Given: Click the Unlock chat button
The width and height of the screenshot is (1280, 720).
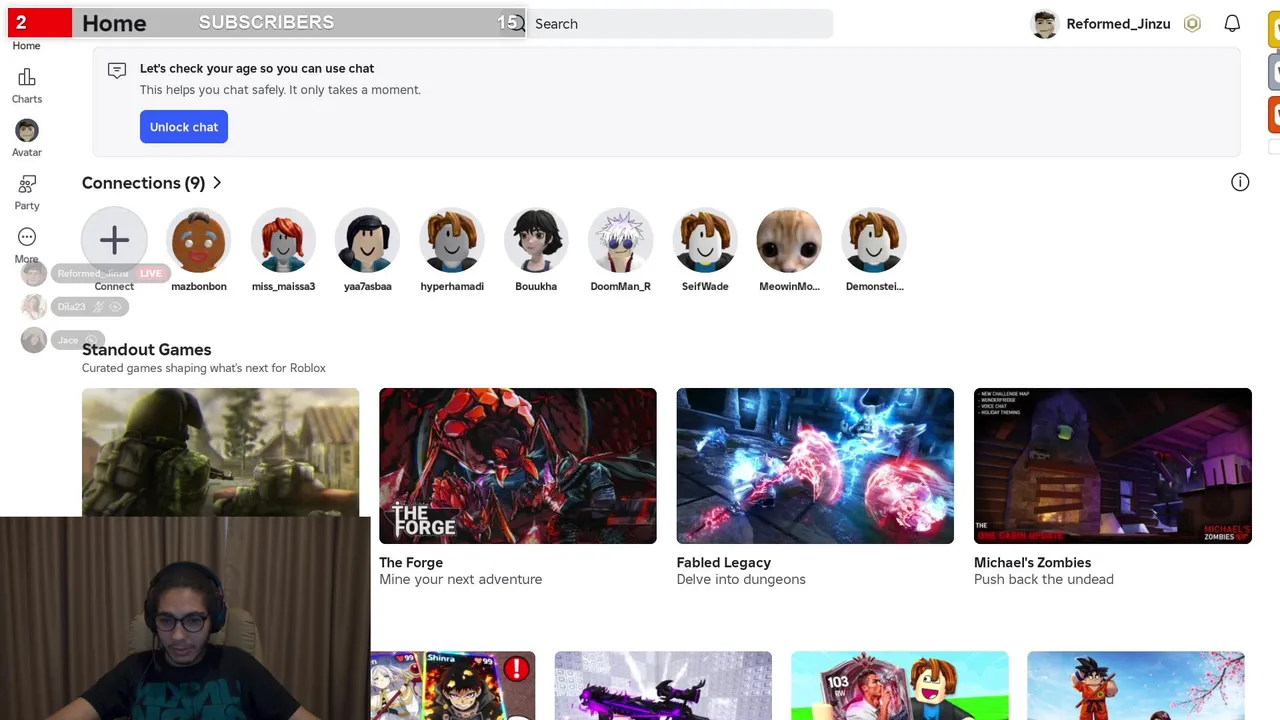Looking at the screenshot, I should pyautogui.click(x=184, y=127).
